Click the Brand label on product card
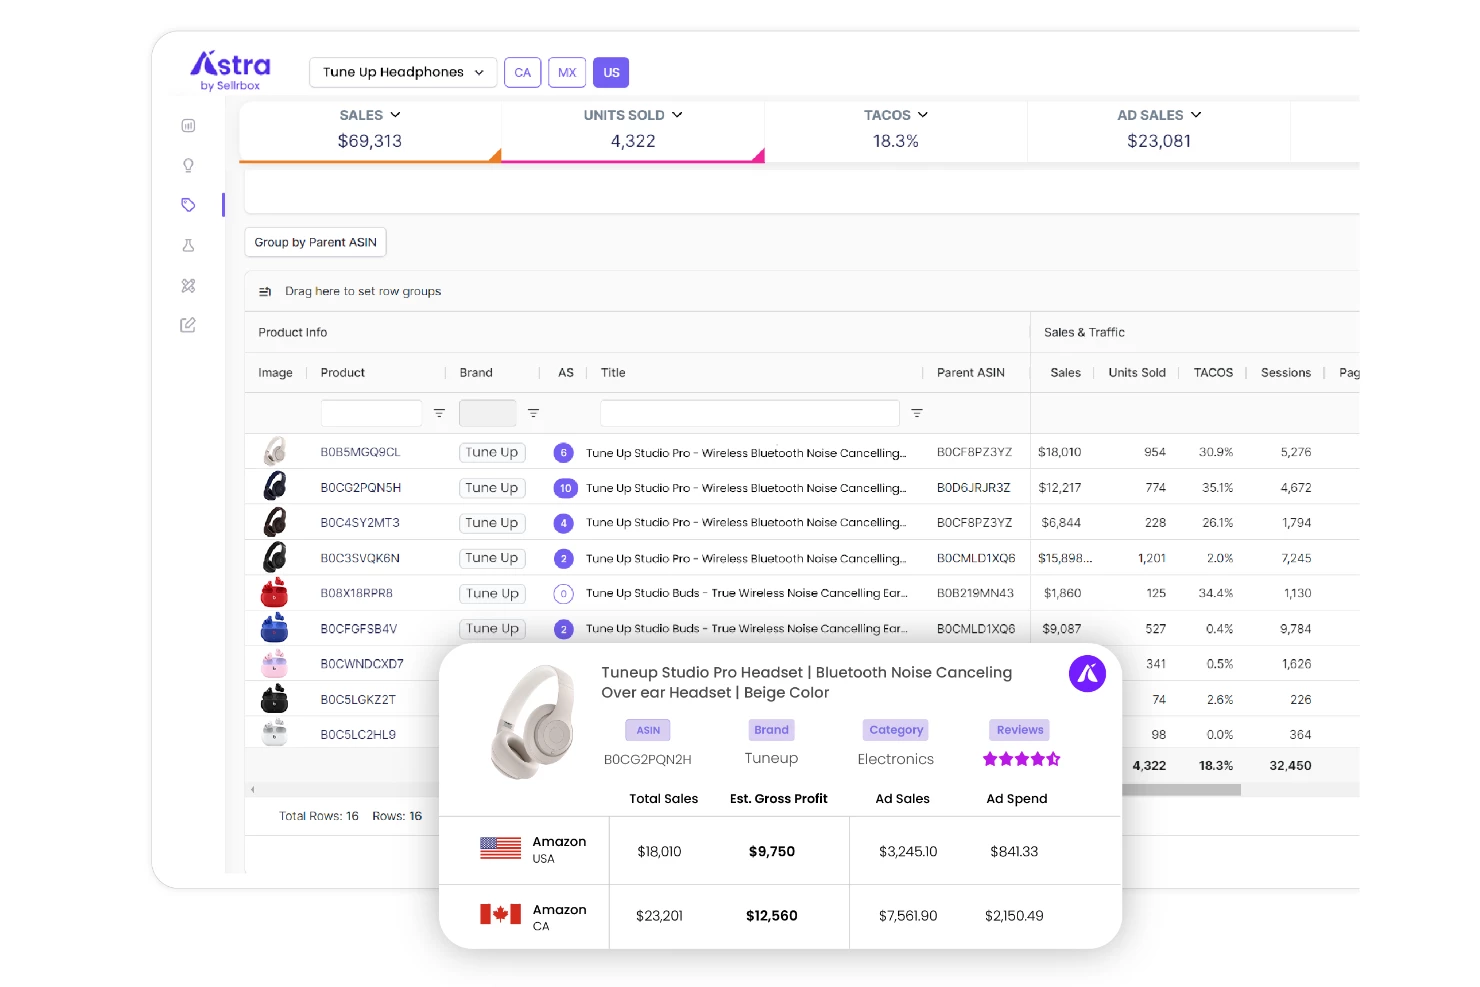Screen dimensions: 1480x987 [x=771, y=730]
